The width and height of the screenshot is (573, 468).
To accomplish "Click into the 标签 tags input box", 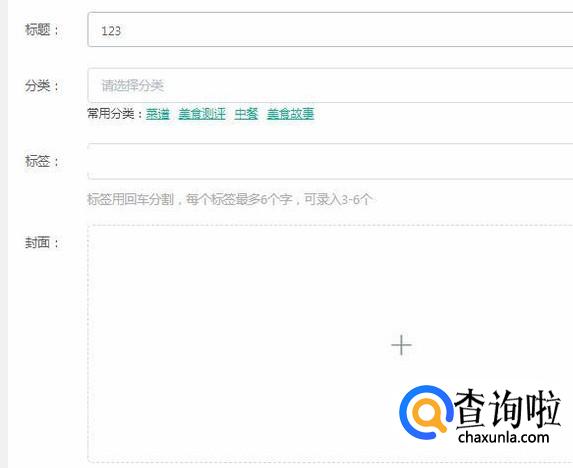I will pyautogui.click(x=330, y=161).
